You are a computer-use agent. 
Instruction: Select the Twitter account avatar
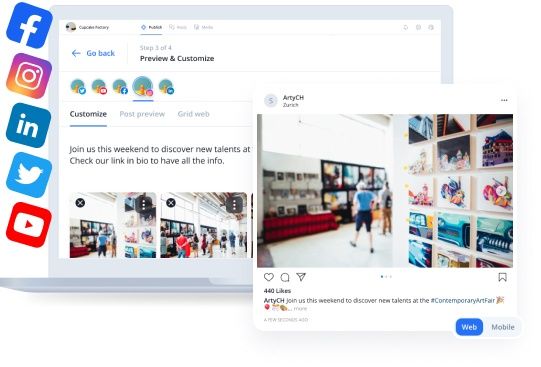pyautogui.click(x=78, y=87)
